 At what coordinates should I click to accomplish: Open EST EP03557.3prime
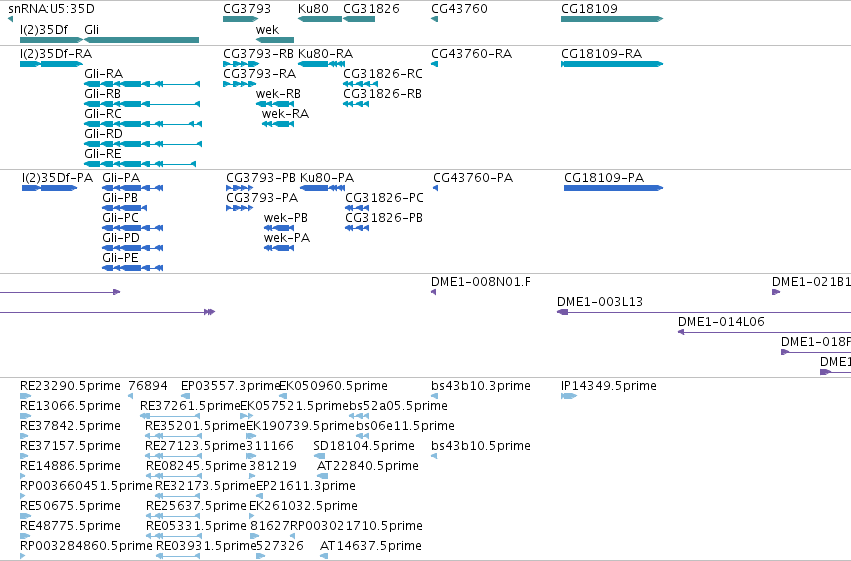click(x=185, y=396)
